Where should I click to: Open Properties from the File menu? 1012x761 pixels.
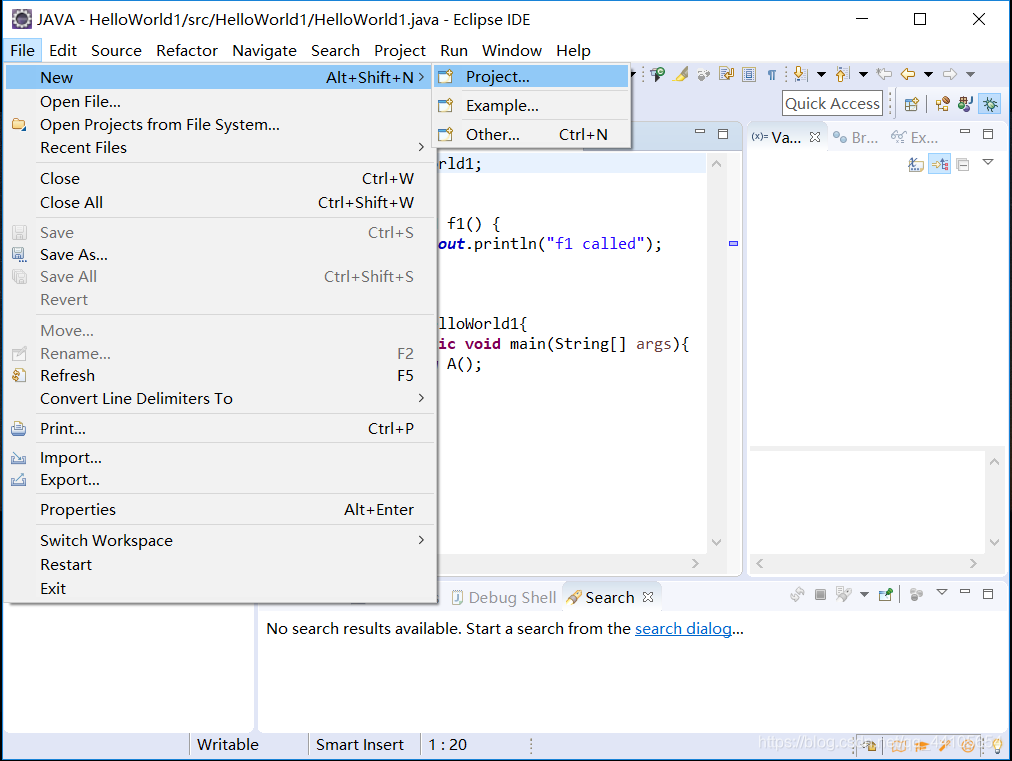click(220, 510)
